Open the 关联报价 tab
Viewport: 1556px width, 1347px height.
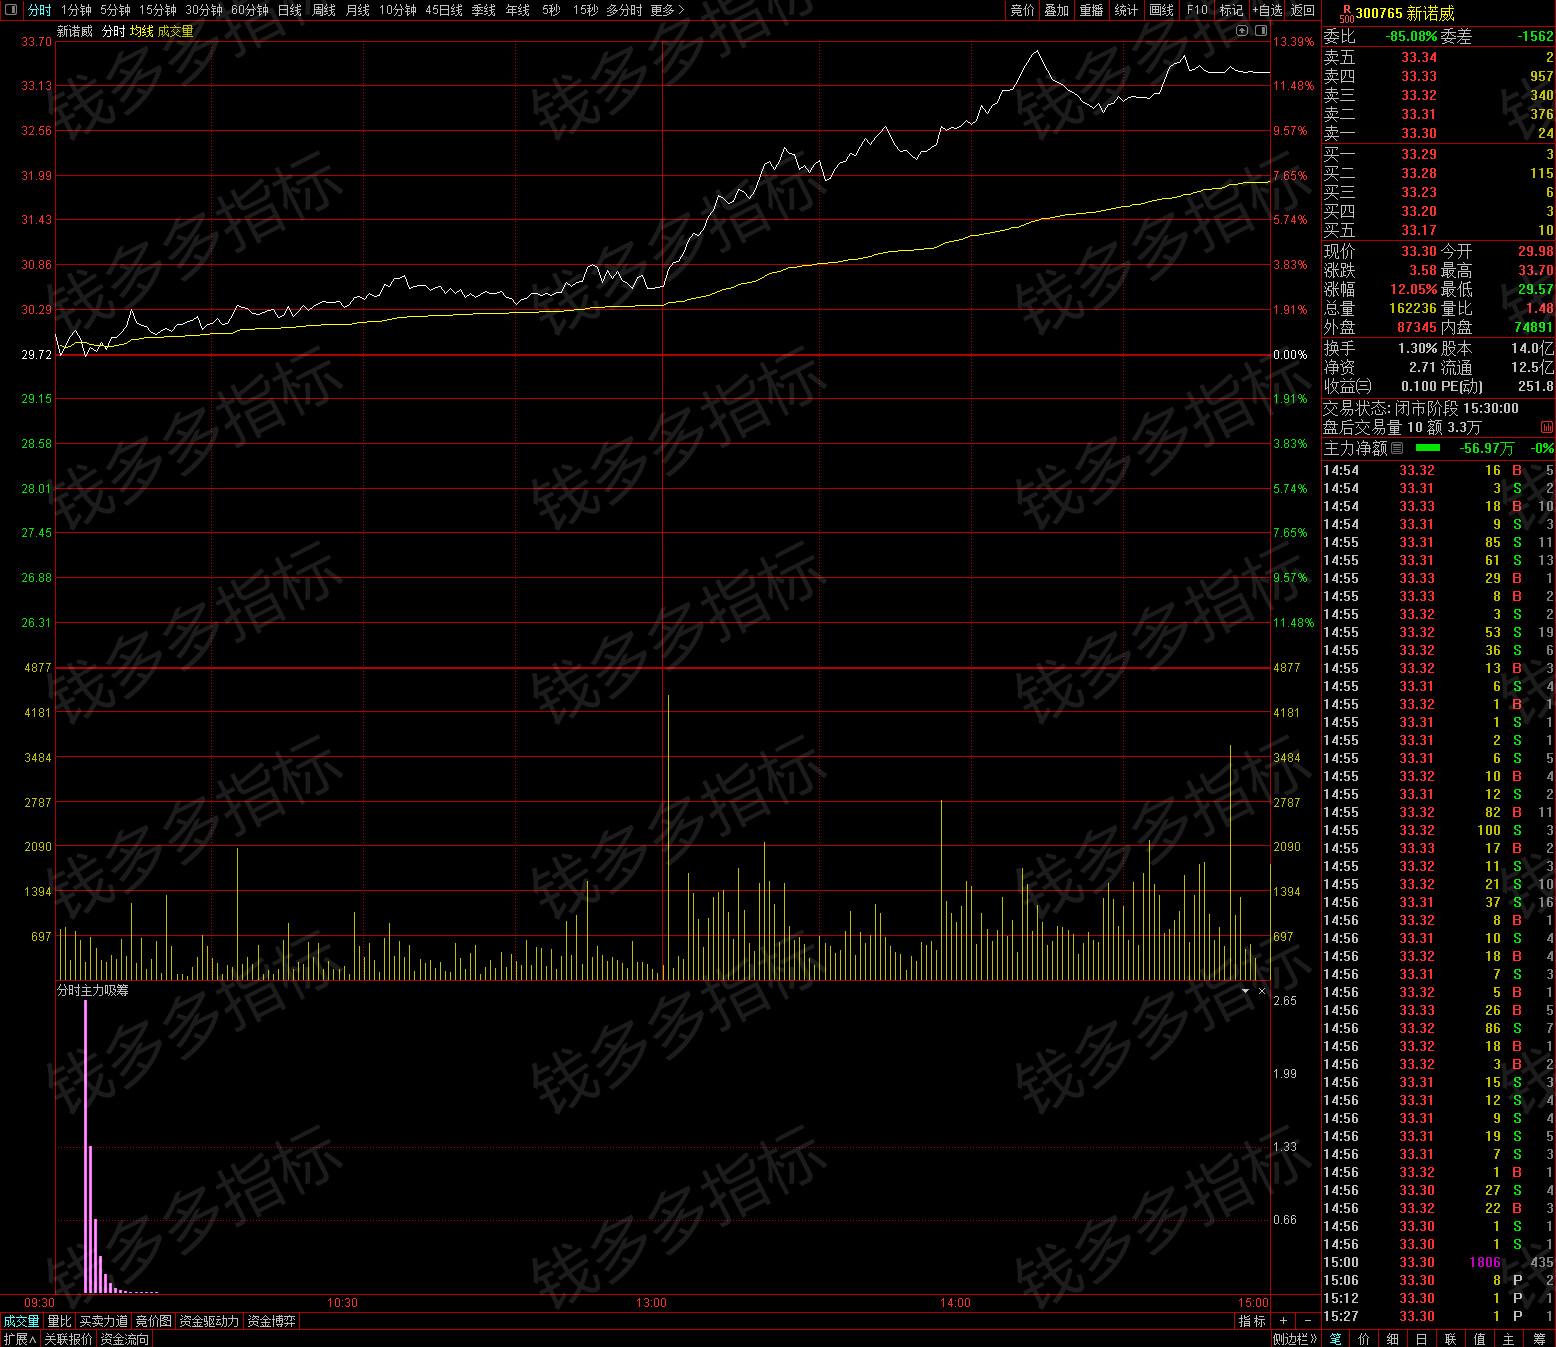tap(68, 1339)
